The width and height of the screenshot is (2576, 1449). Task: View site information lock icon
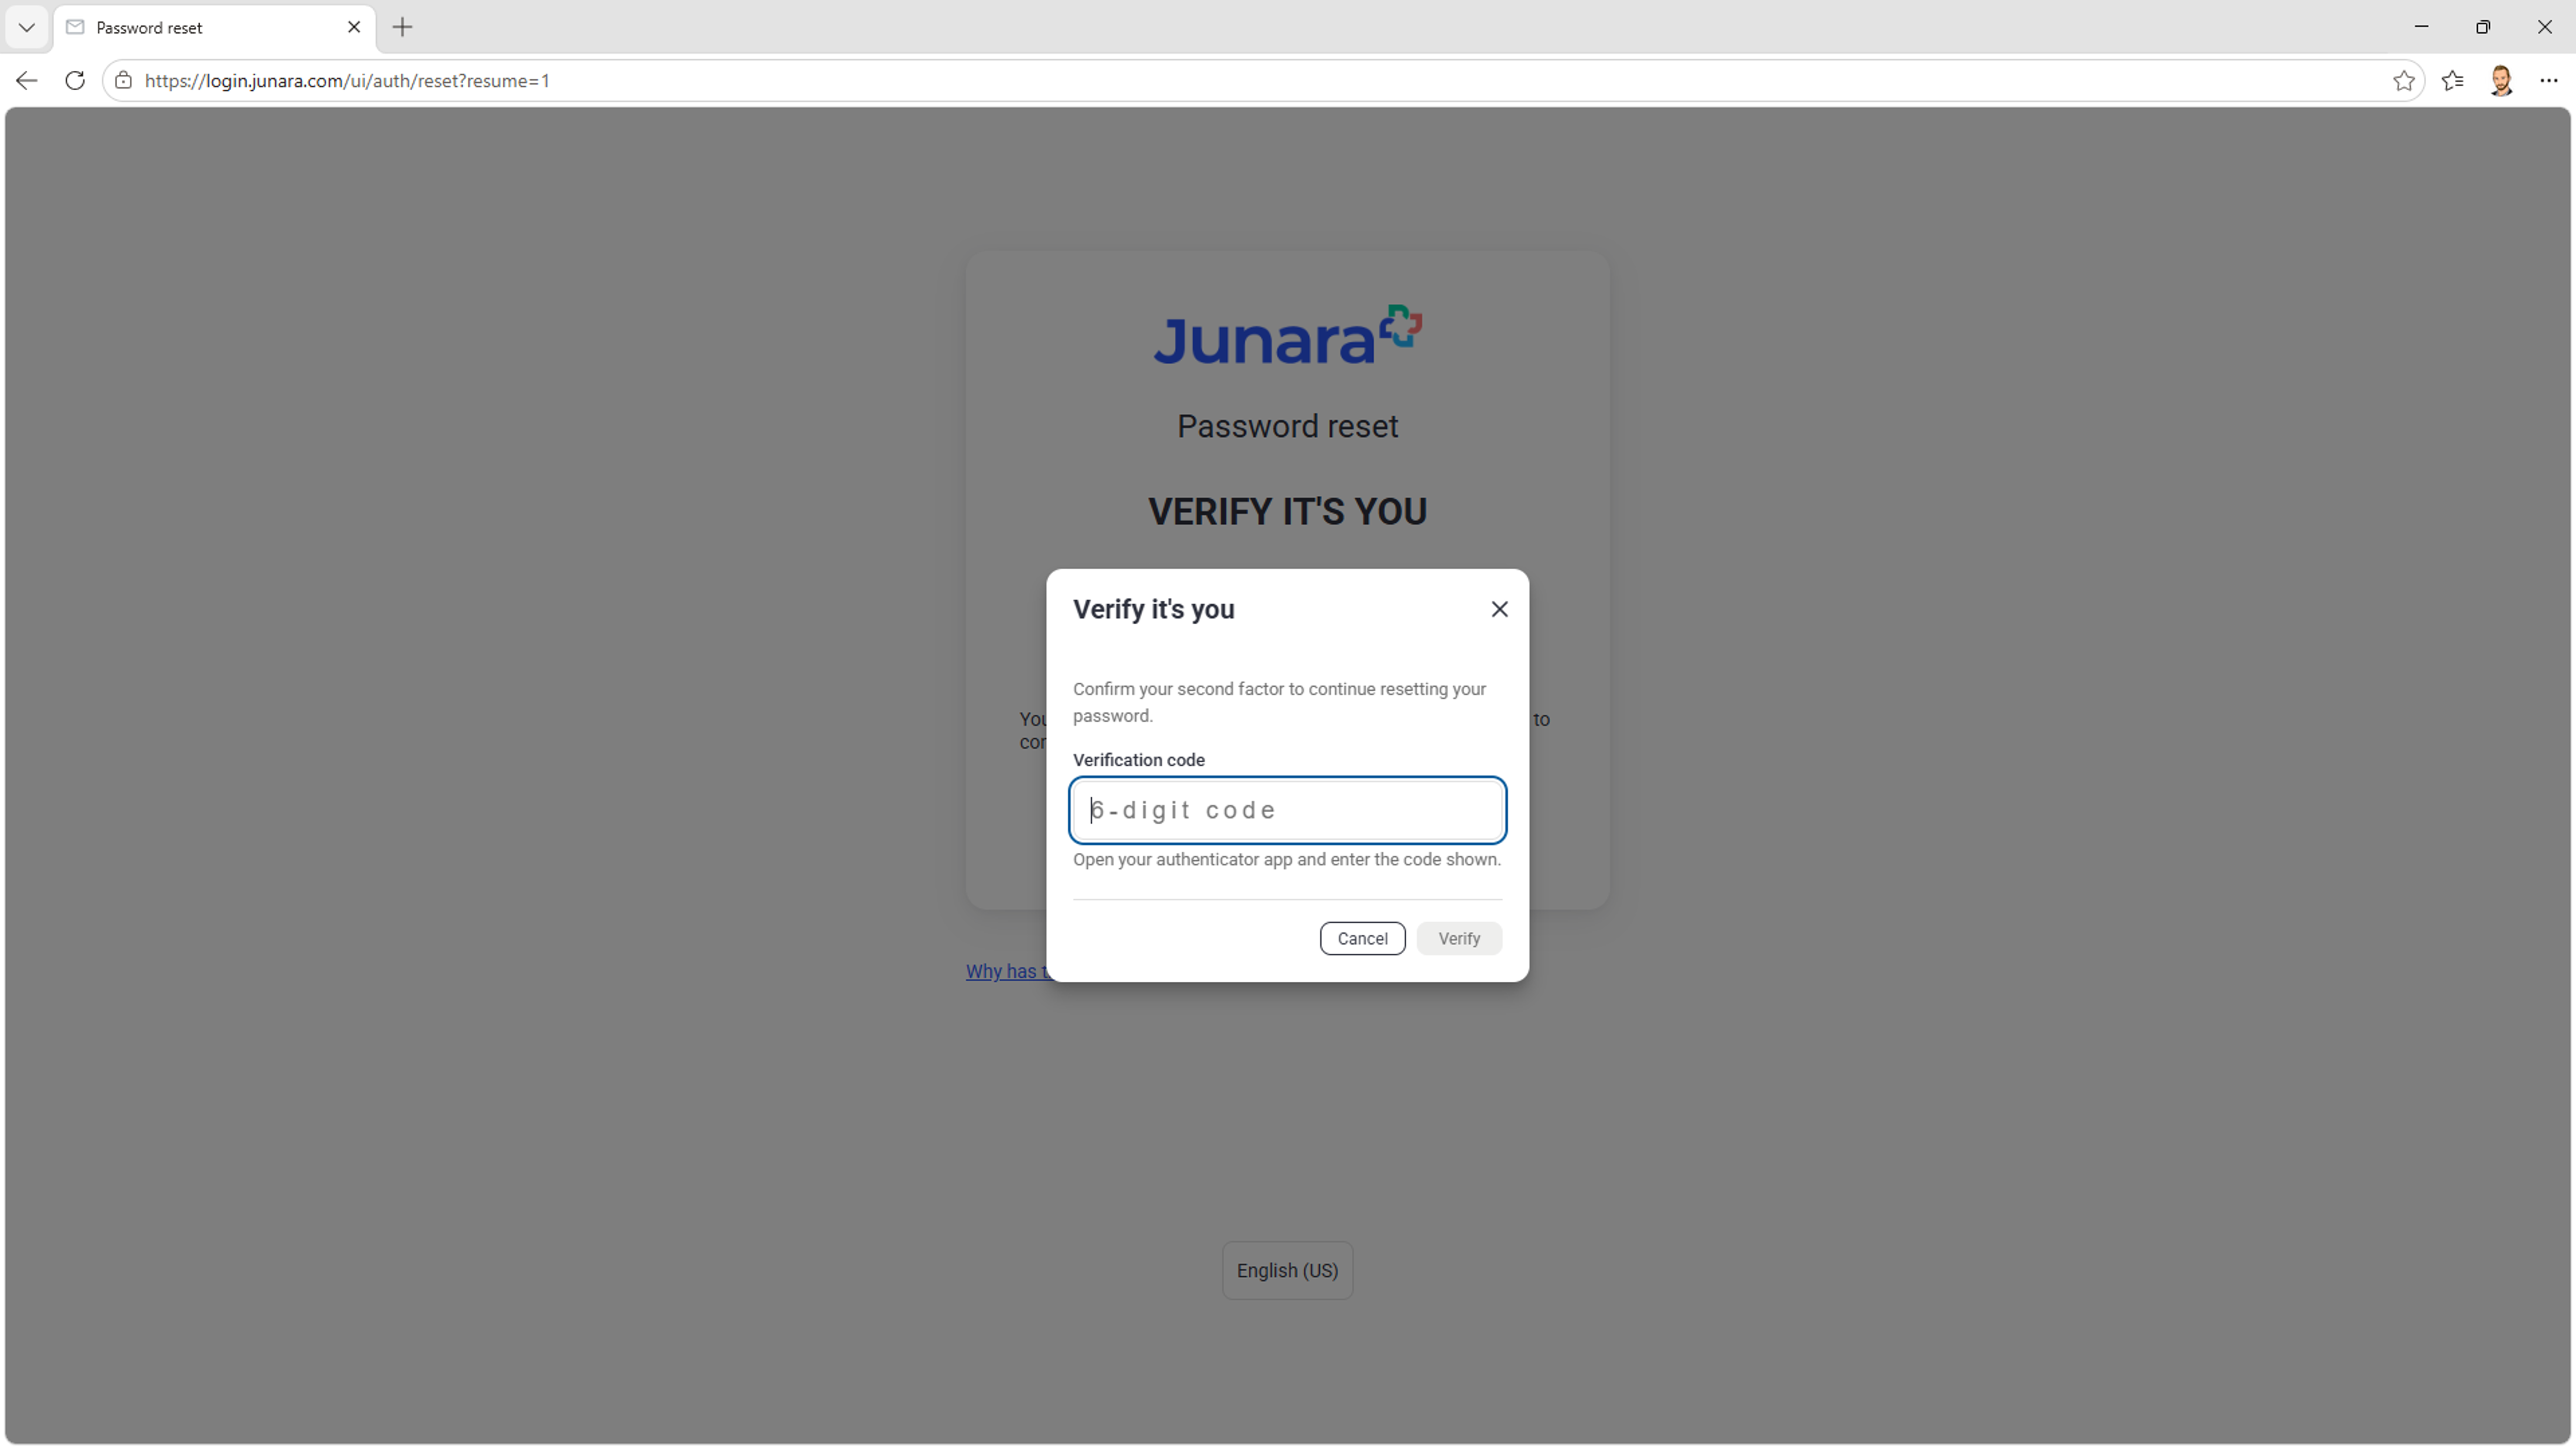tap(123, 81)
